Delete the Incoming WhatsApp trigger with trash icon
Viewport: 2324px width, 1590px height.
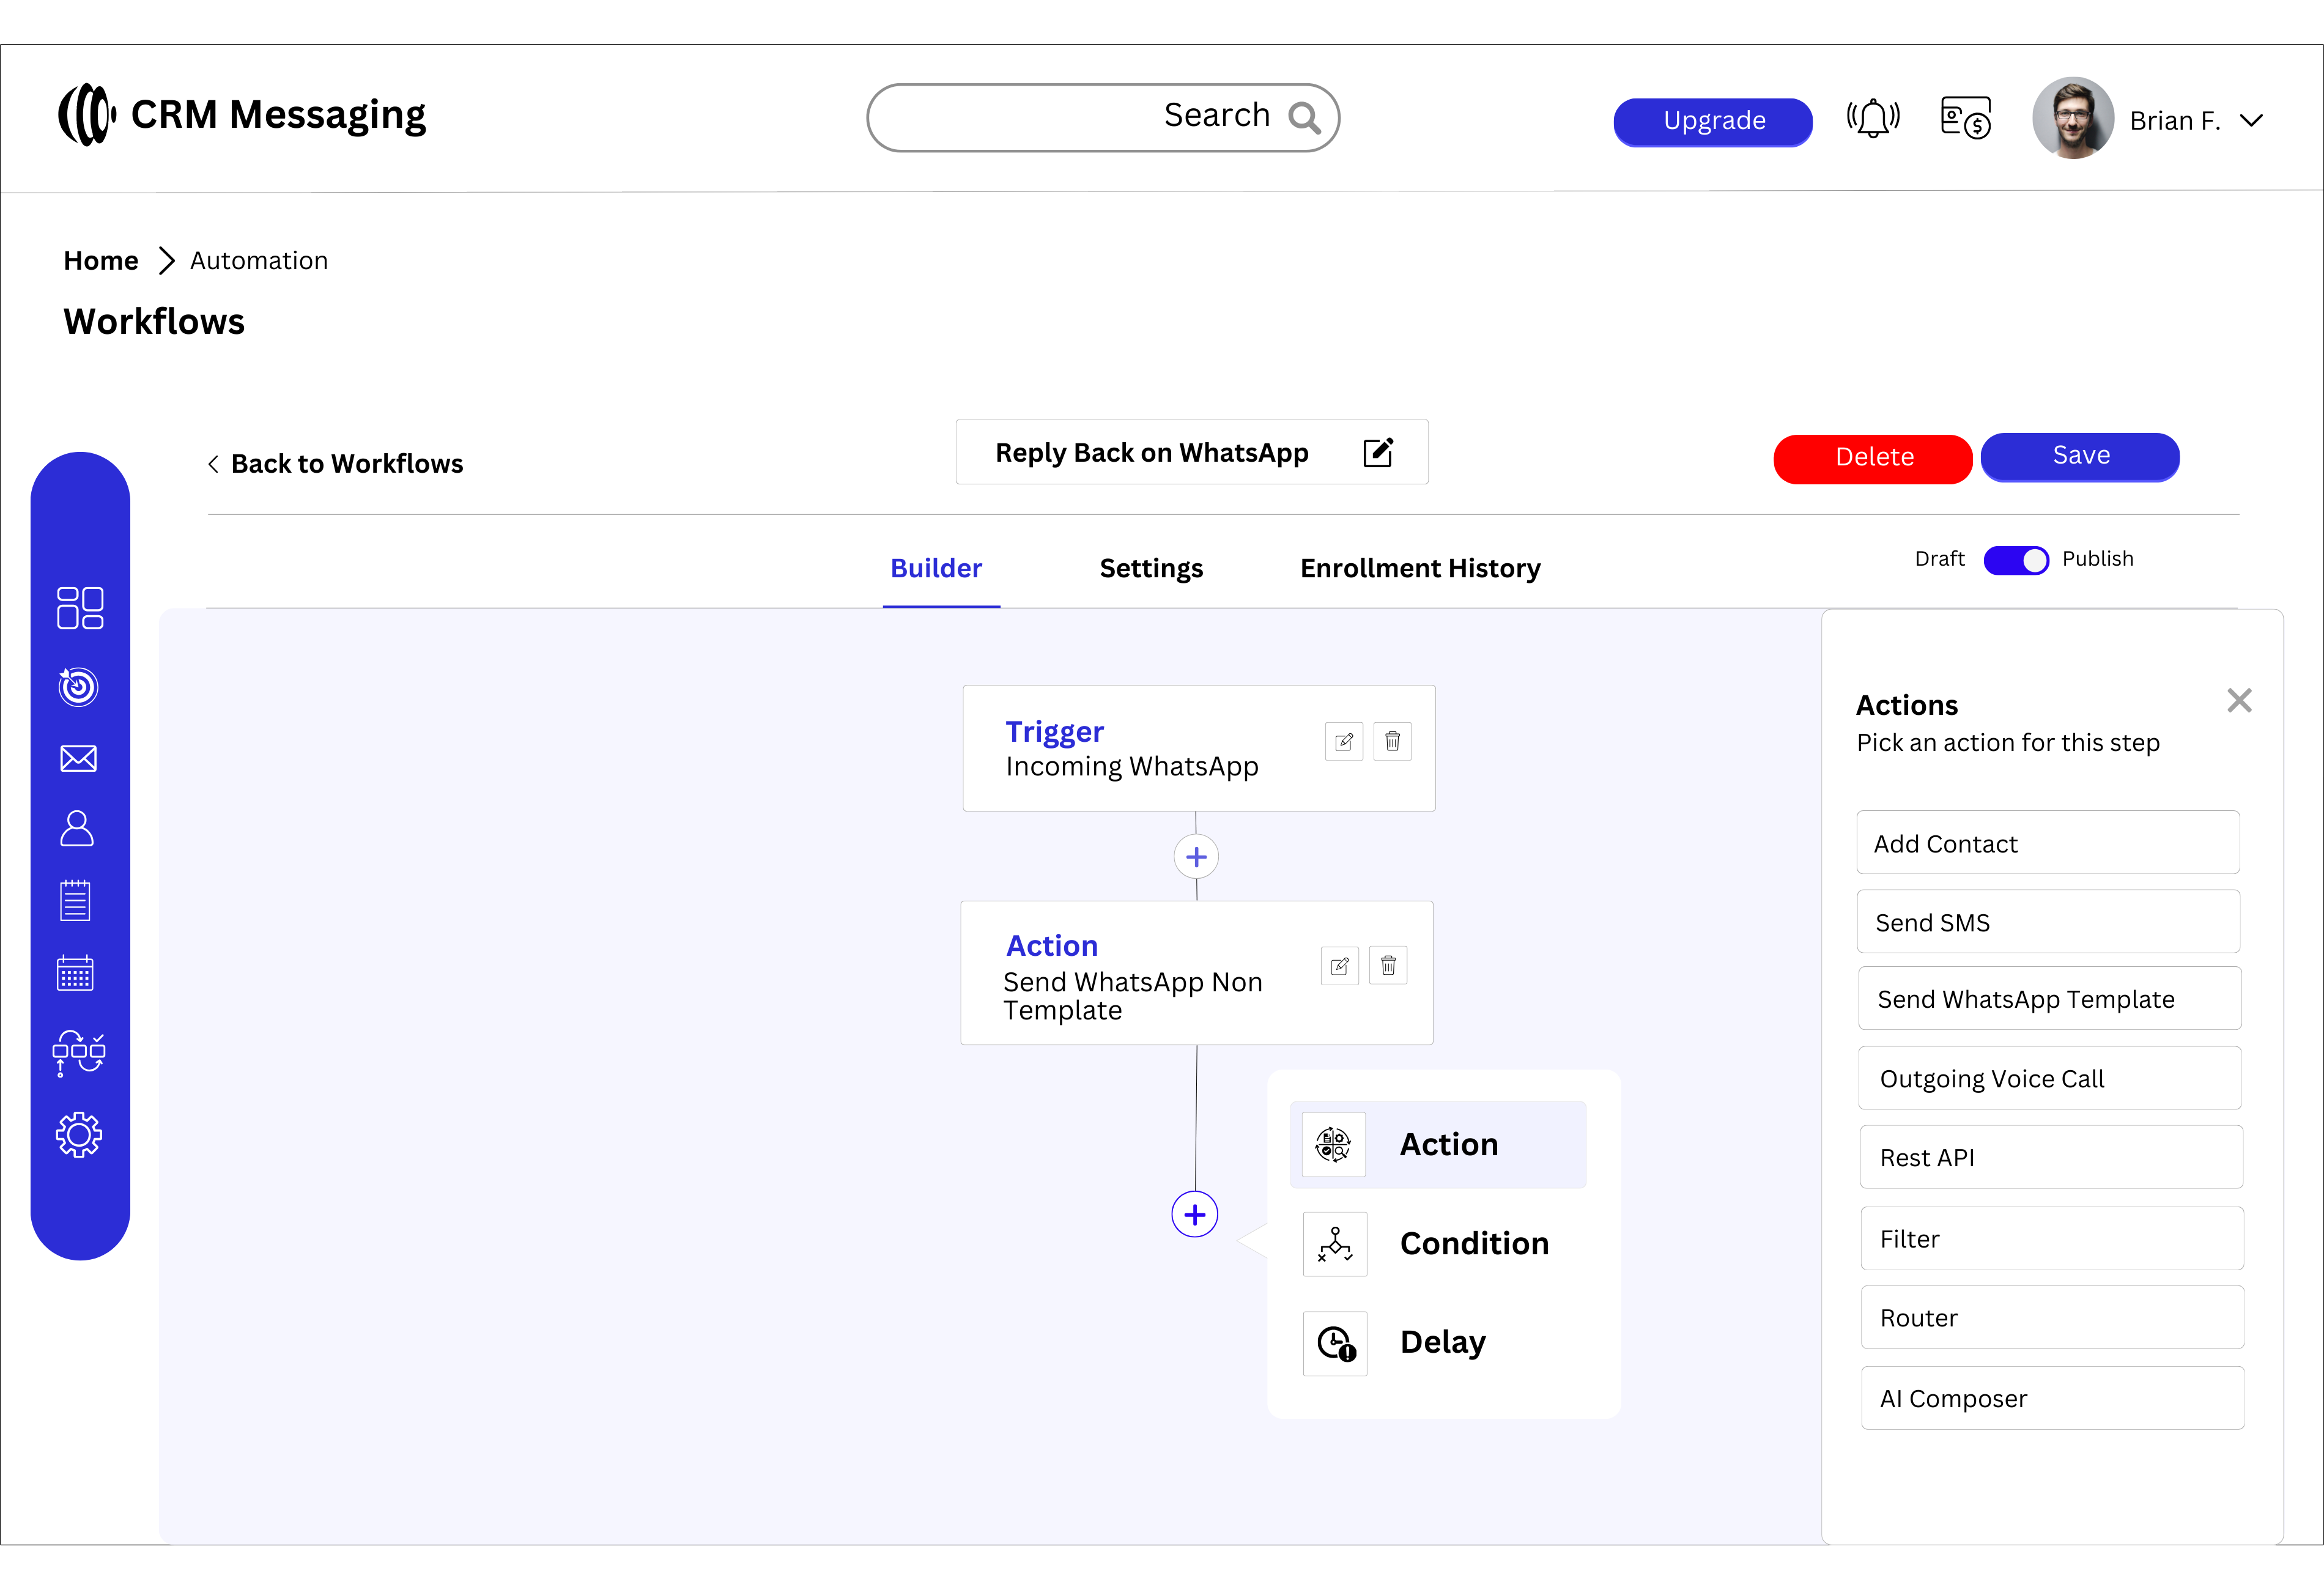point(1392,742)
